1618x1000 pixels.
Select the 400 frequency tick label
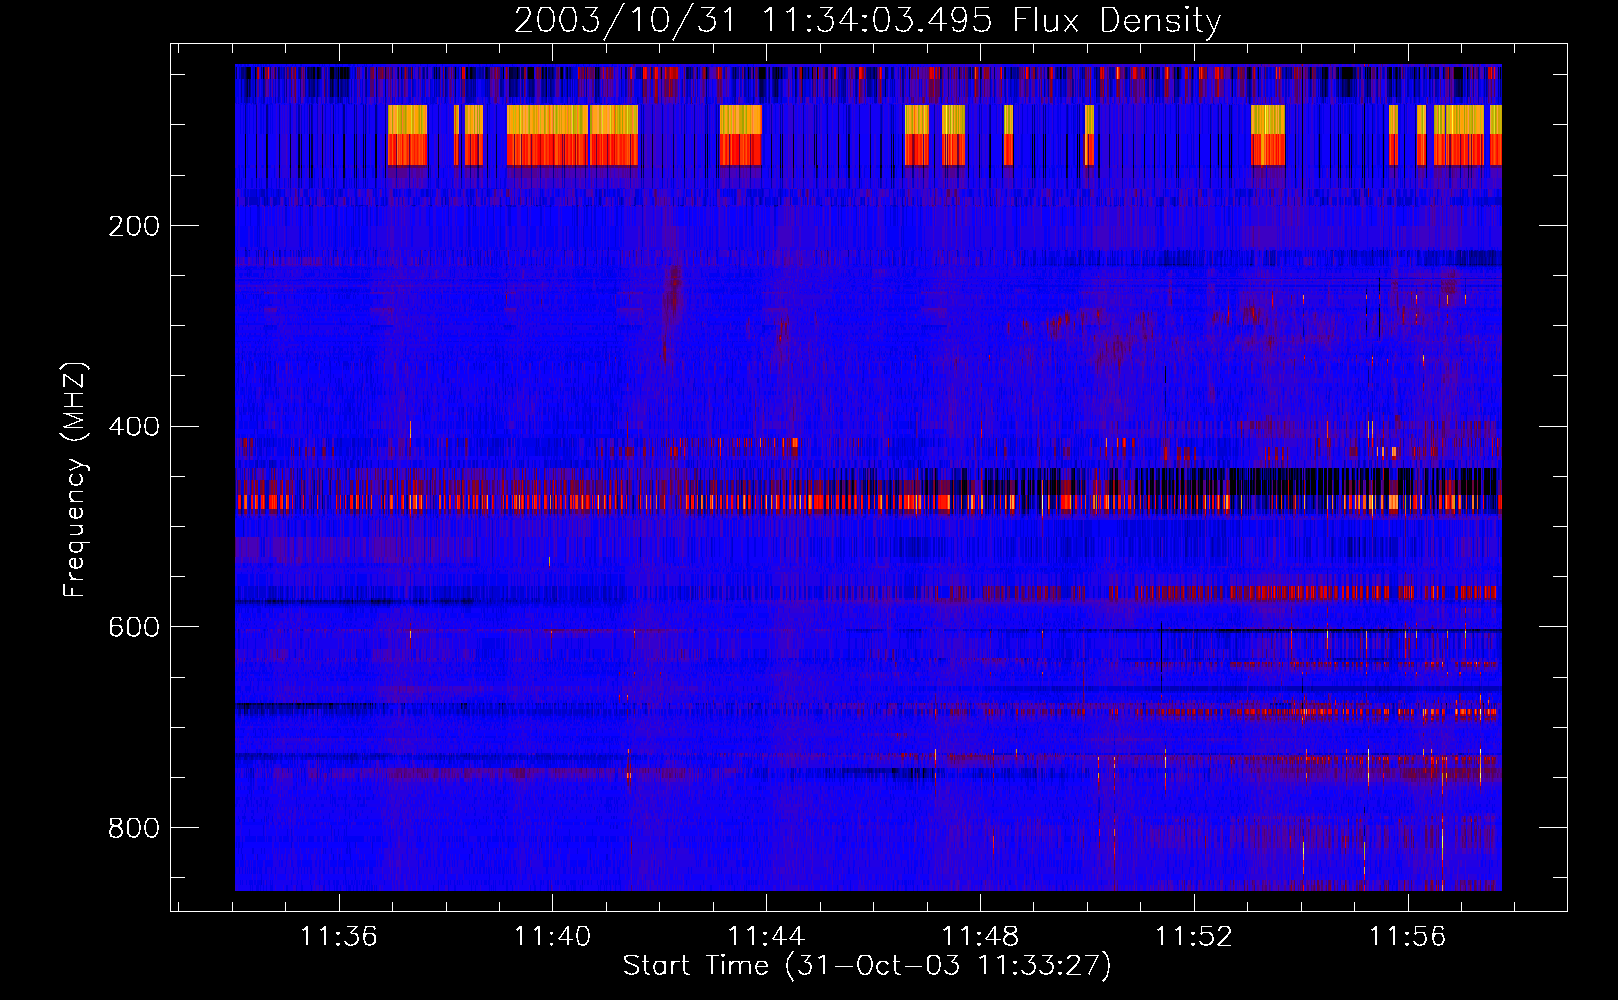134,427
